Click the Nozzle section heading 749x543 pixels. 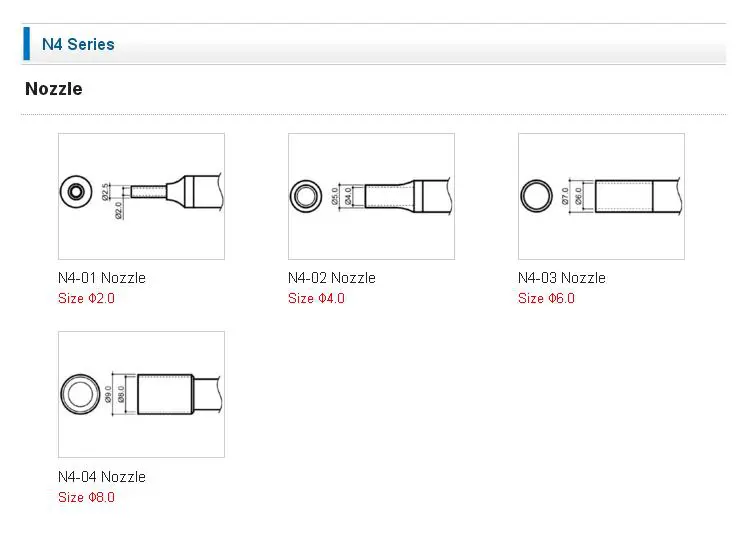(x=54, y=89)
